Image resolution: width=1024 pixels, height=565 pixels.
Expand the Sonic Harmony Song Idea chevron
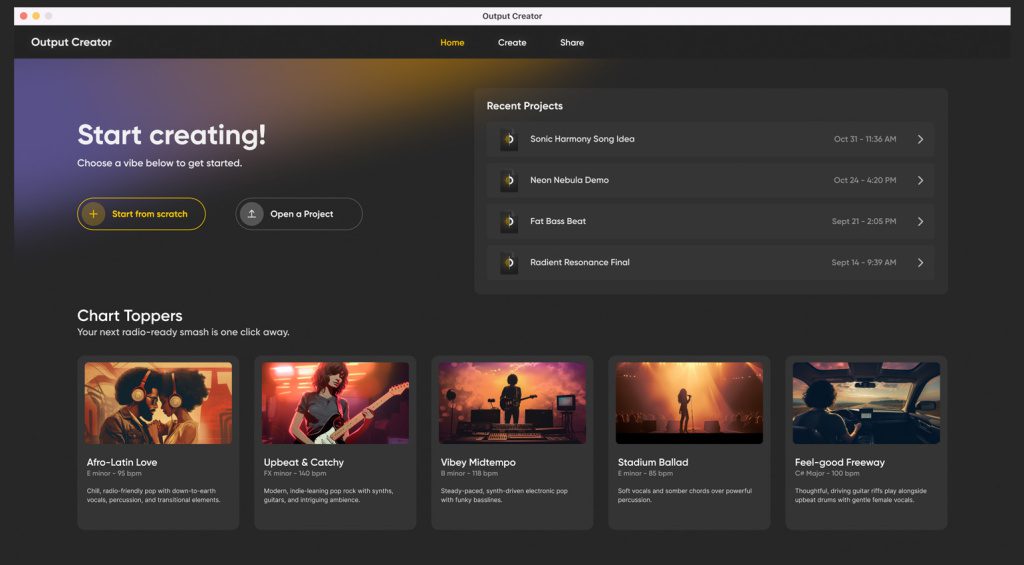(x=920, y=139)
